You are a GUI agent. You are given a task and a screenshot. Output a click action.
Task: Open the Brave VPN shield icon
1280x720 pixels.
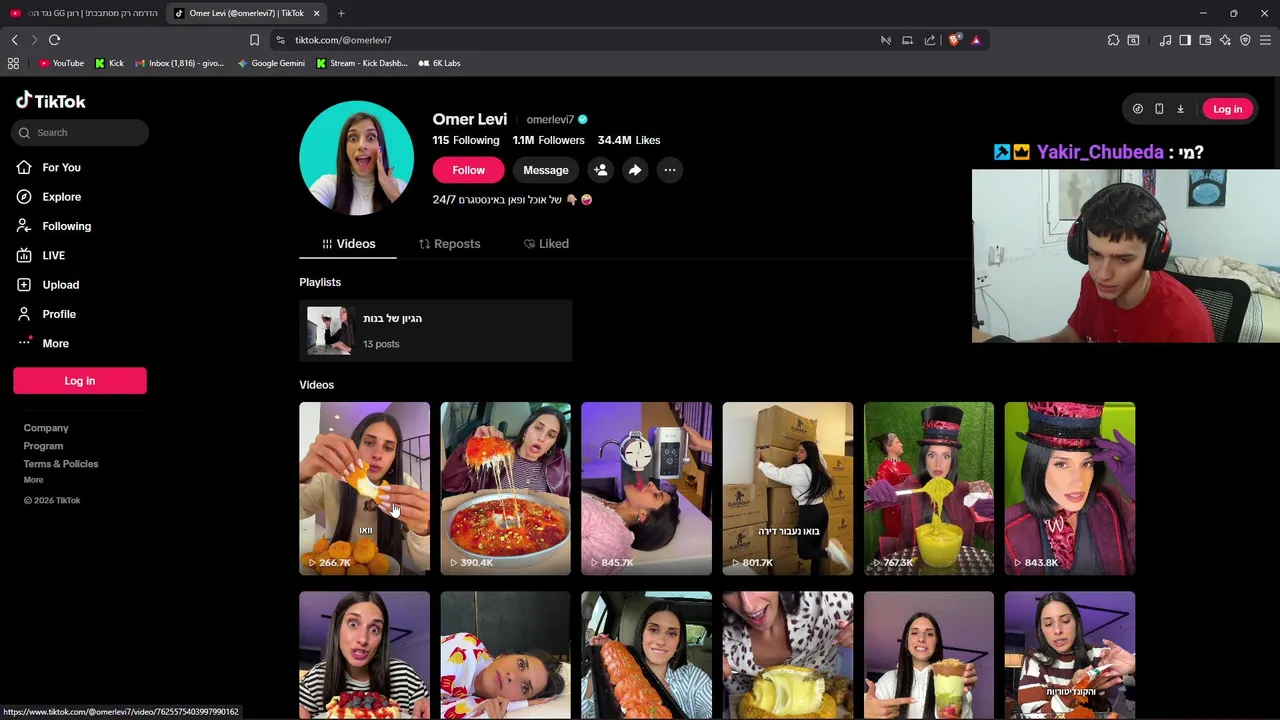1245,40
